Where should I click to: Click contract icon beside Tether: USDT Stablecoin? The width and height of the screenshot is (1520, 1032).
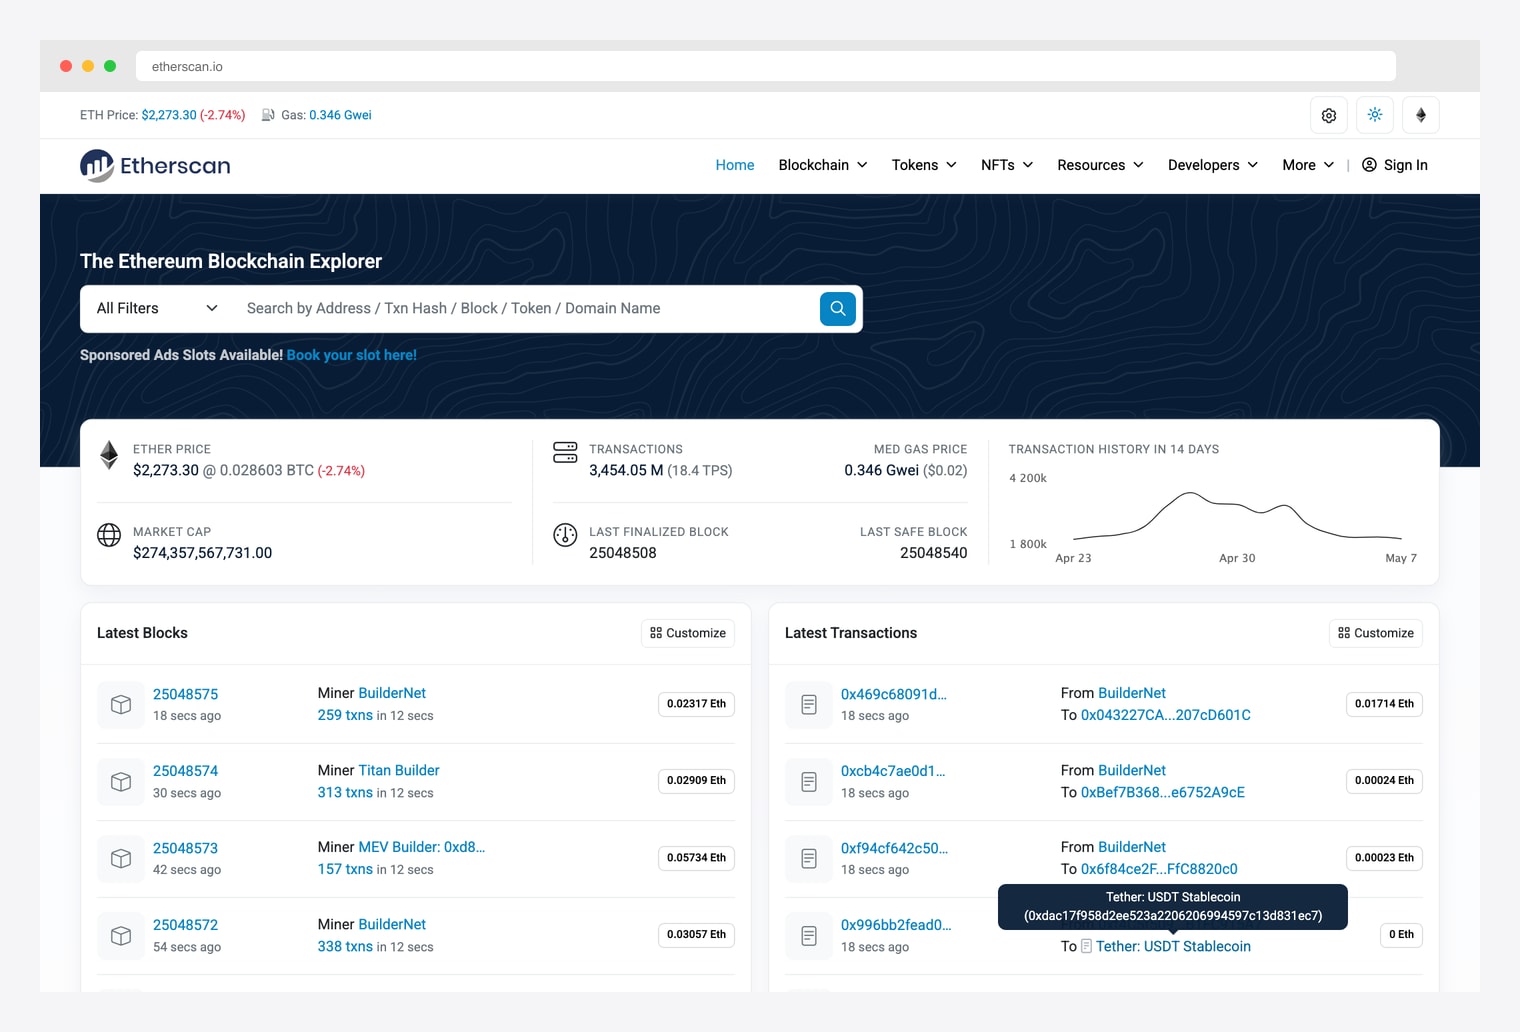click(x=1086, y=946)
